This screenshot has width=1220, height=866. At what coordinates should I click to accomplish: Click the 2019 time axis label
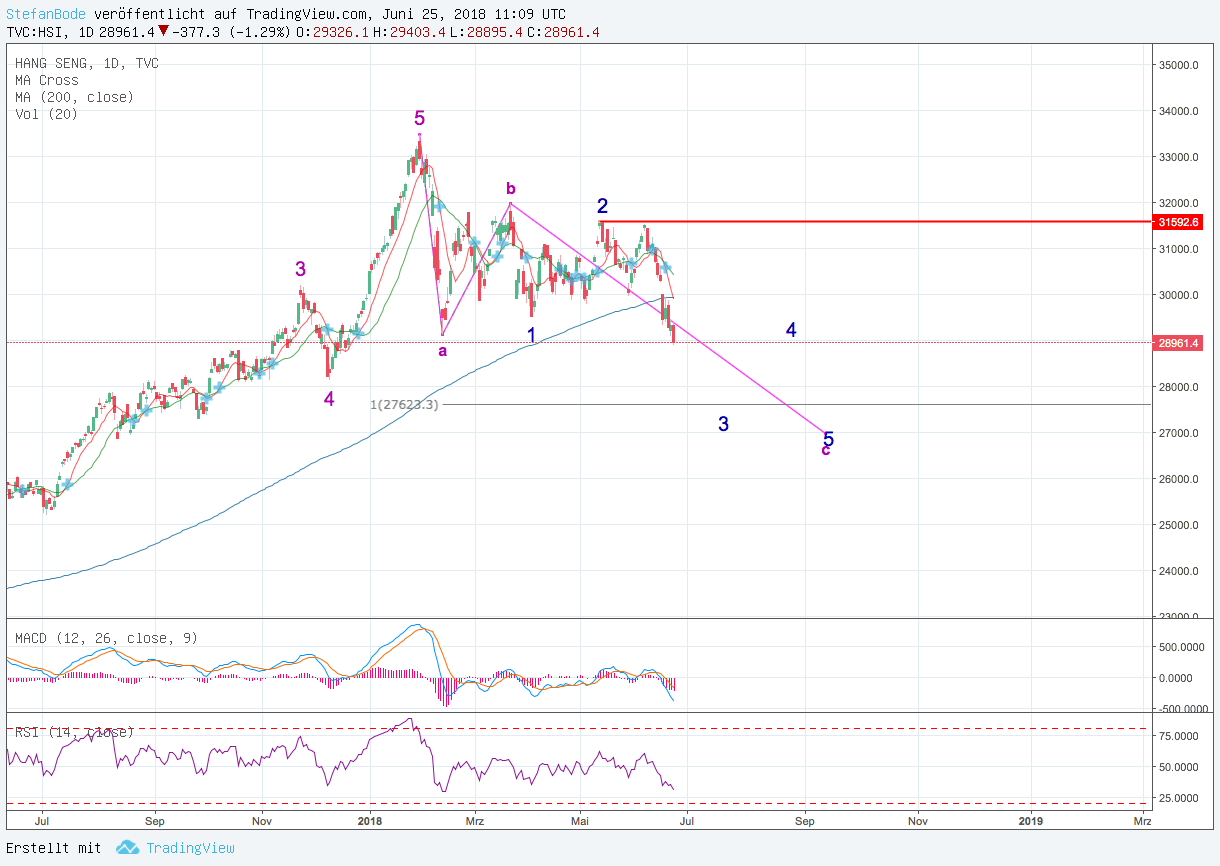1030,821
